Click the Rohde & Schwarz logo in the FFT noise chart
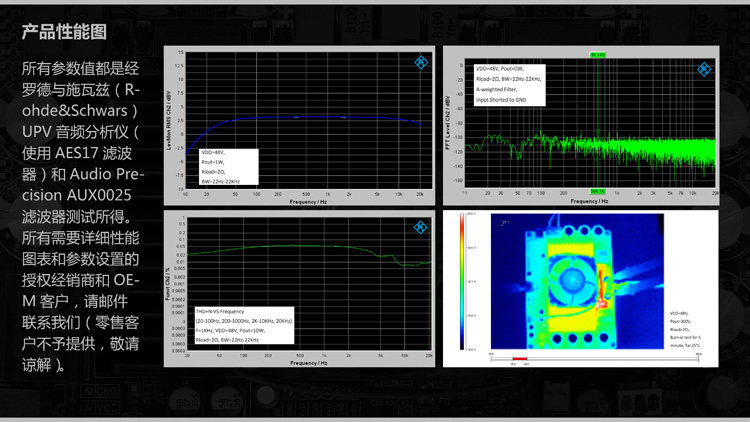This screenshot has width=750, height=422. pos(704,69)
